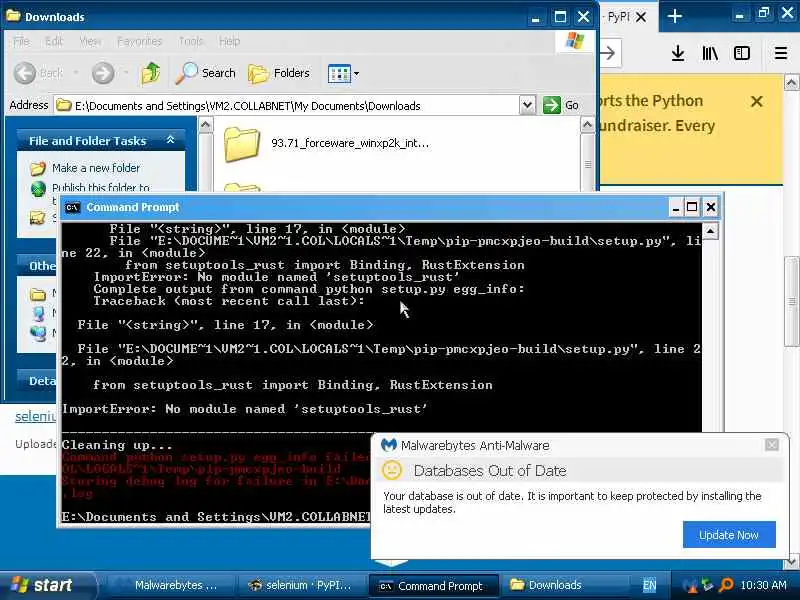The image size is (800, 600).
Task: Collapse File and Folder Tasks panel
Action: pos(171,140)
